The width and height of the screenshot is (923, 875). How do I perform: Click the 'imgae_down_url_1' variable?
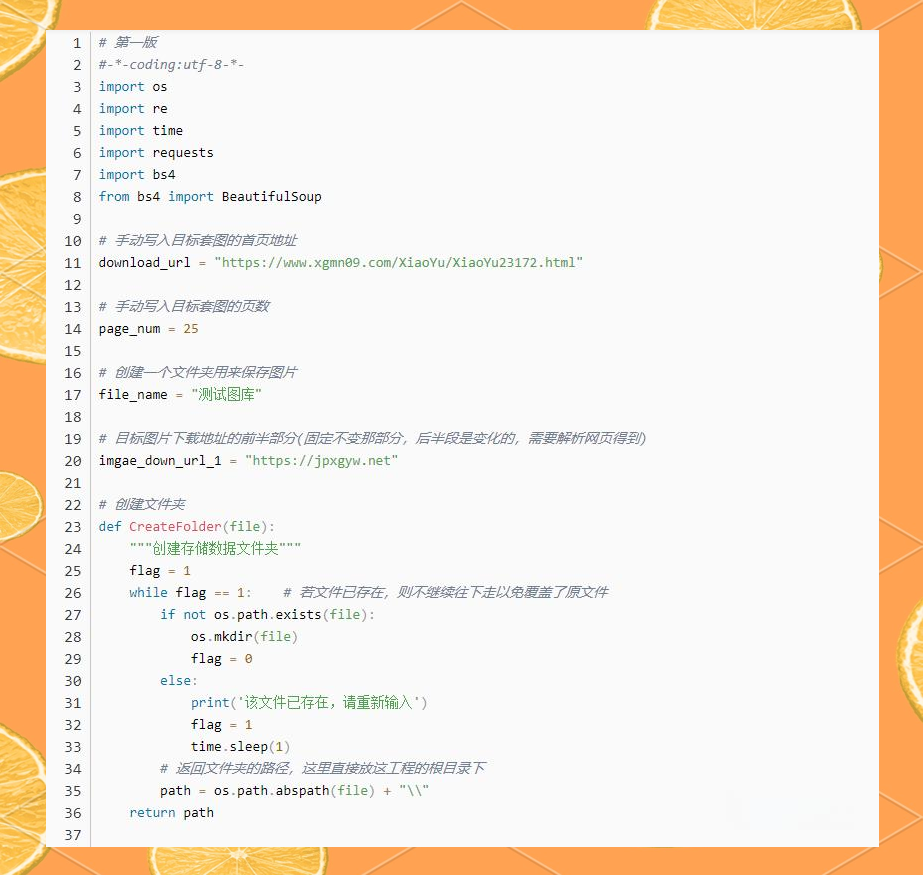coord(160,460)
